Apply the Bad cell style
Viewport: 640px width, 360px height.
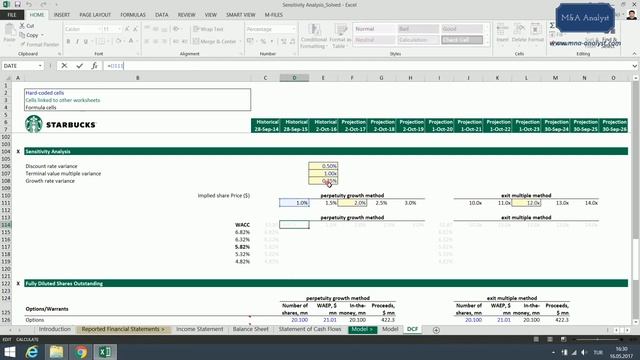point(418,29)
